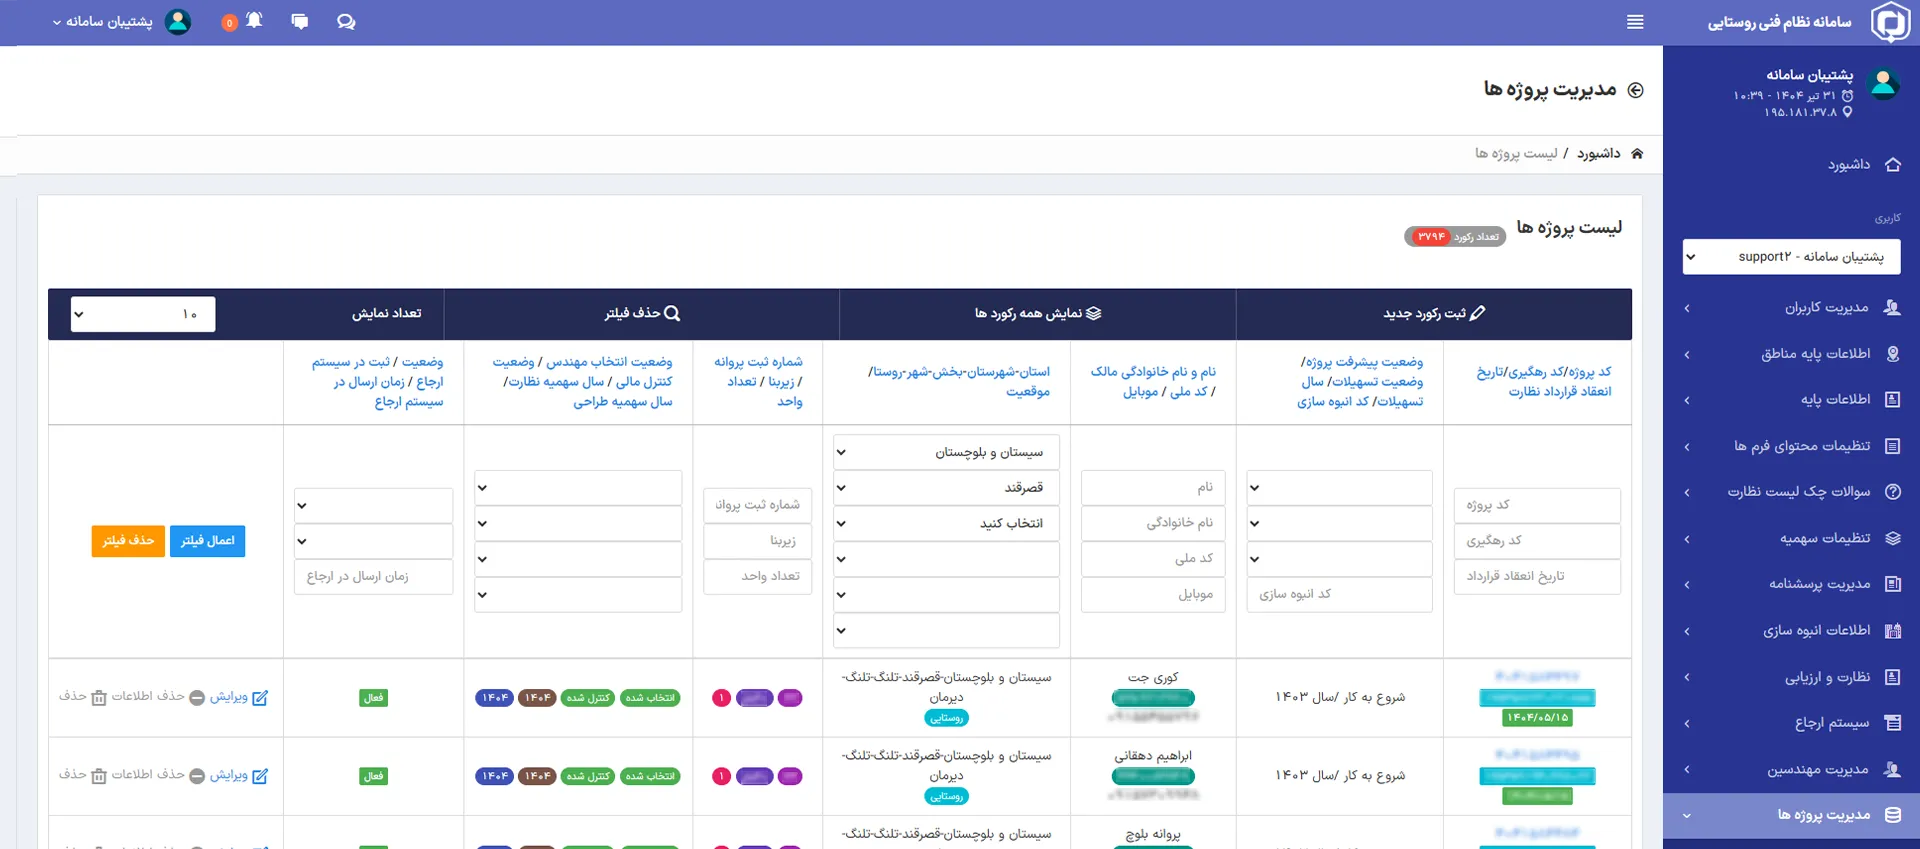Click the sidebar profile avatar picture

tap(1884, 84)
